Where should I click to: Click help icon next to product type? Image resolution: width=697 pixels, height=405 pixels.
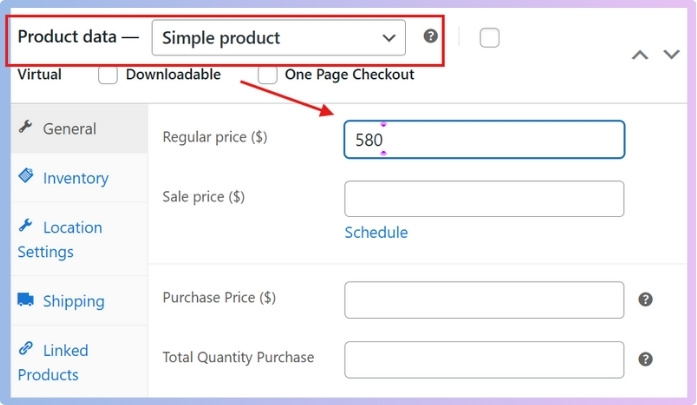431,37
